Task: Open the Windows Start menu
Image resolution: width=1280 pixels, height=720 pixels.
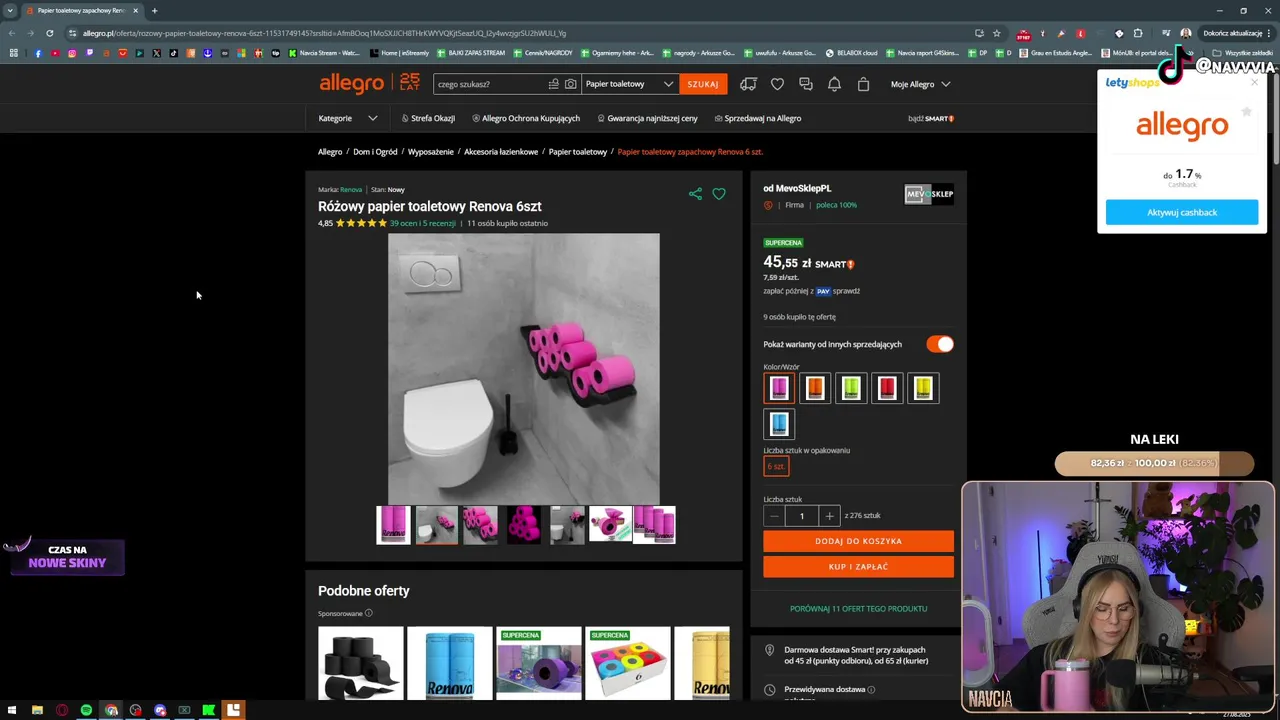Action: pyautogui.click(x=12, y=710)
